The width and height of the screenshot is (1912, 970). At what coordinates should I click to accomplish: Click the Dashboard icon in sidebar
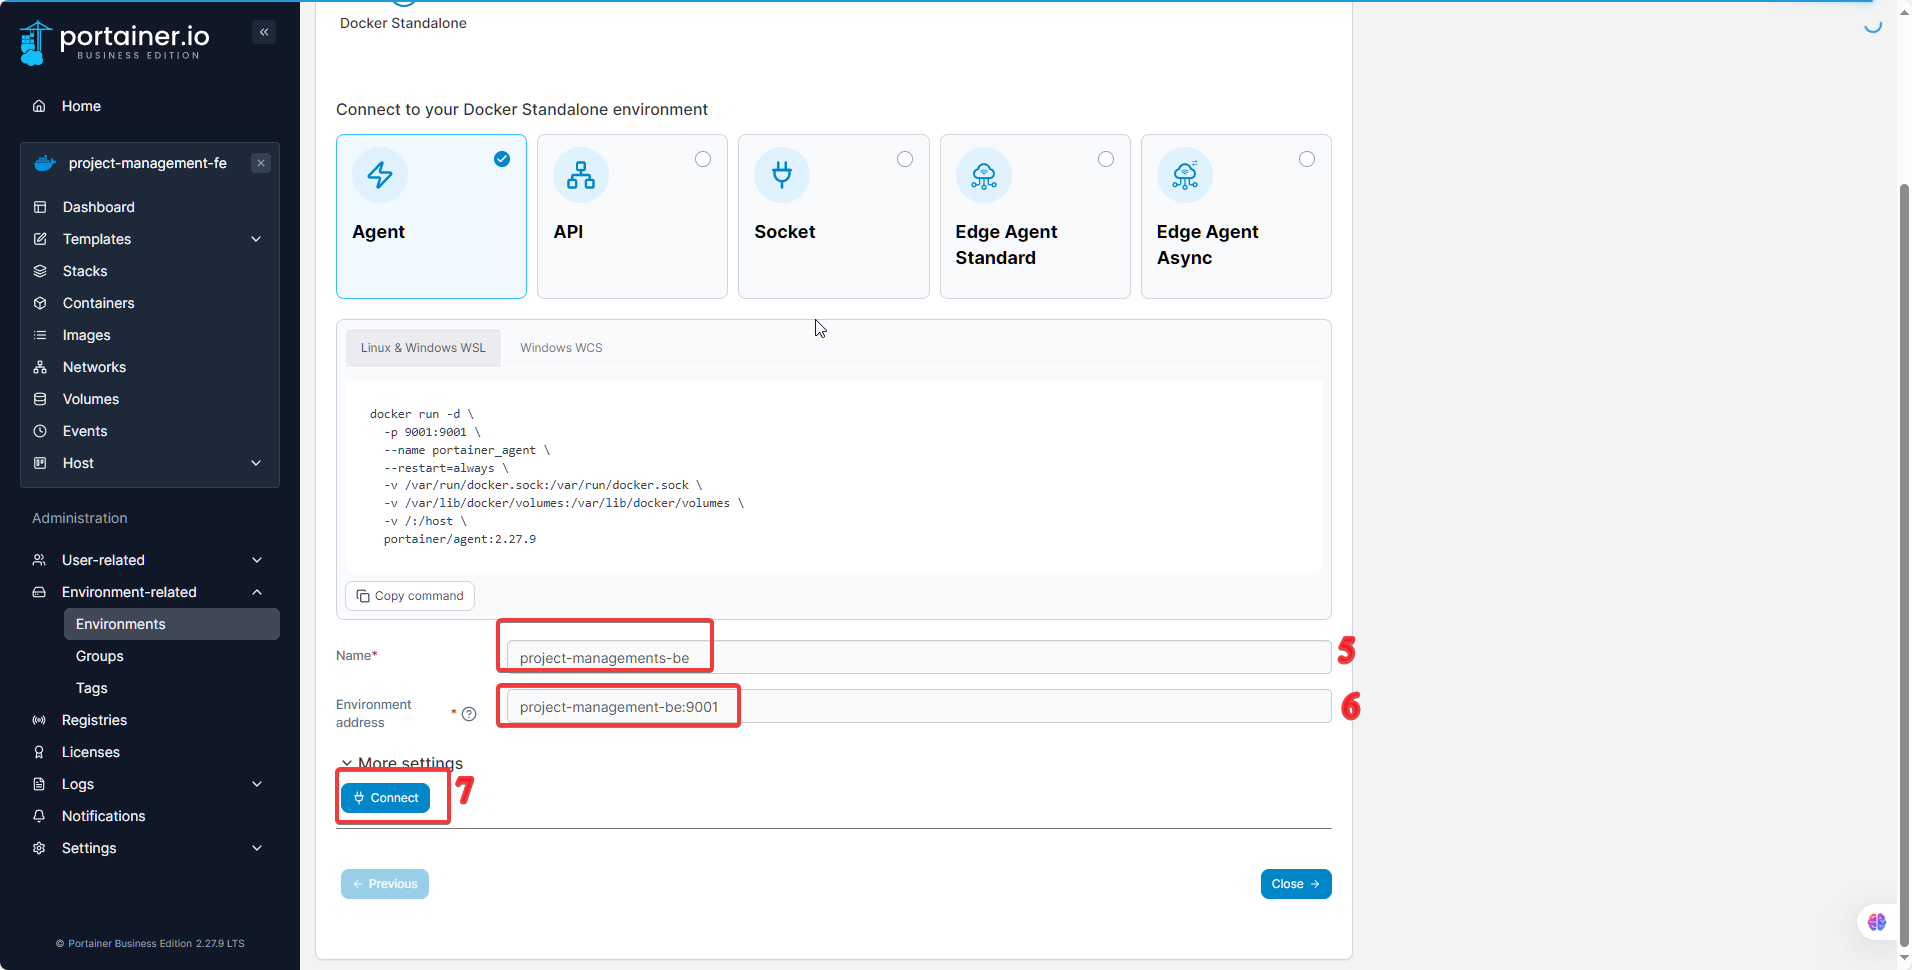tap(40, 207)
